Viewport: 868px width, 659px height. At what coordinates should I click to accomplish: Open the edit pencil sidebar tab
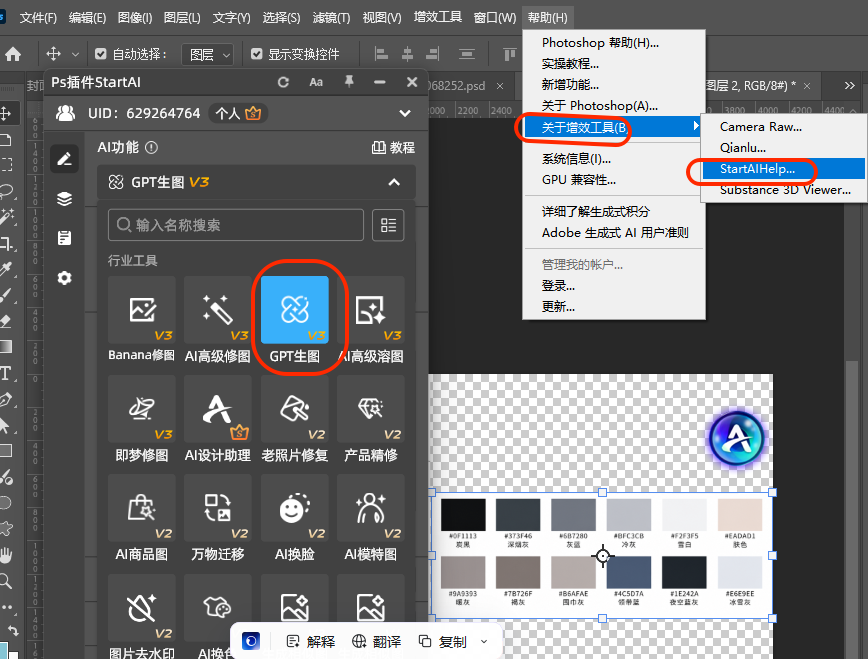[65, 159]
